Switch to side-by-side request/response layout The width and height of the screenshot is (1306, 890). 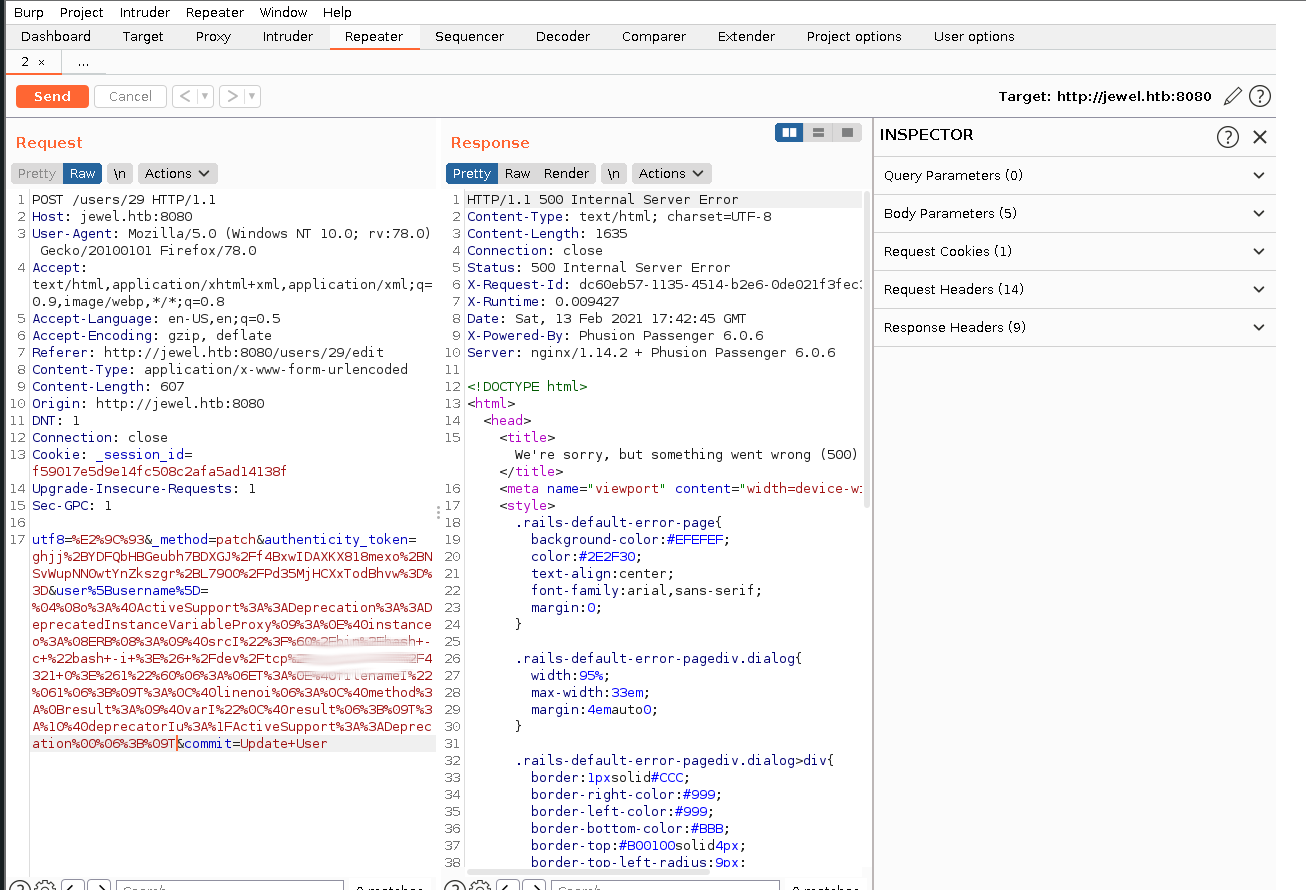pos(789,132)
